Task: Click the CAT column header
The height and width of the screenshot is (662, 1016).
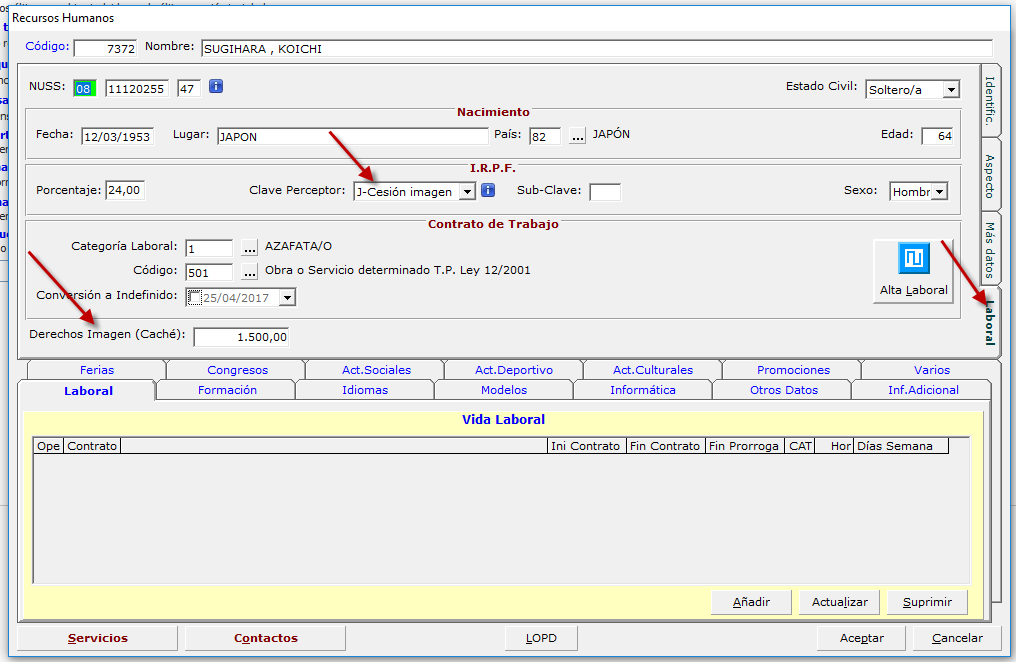Action: [x=800, y=446]
